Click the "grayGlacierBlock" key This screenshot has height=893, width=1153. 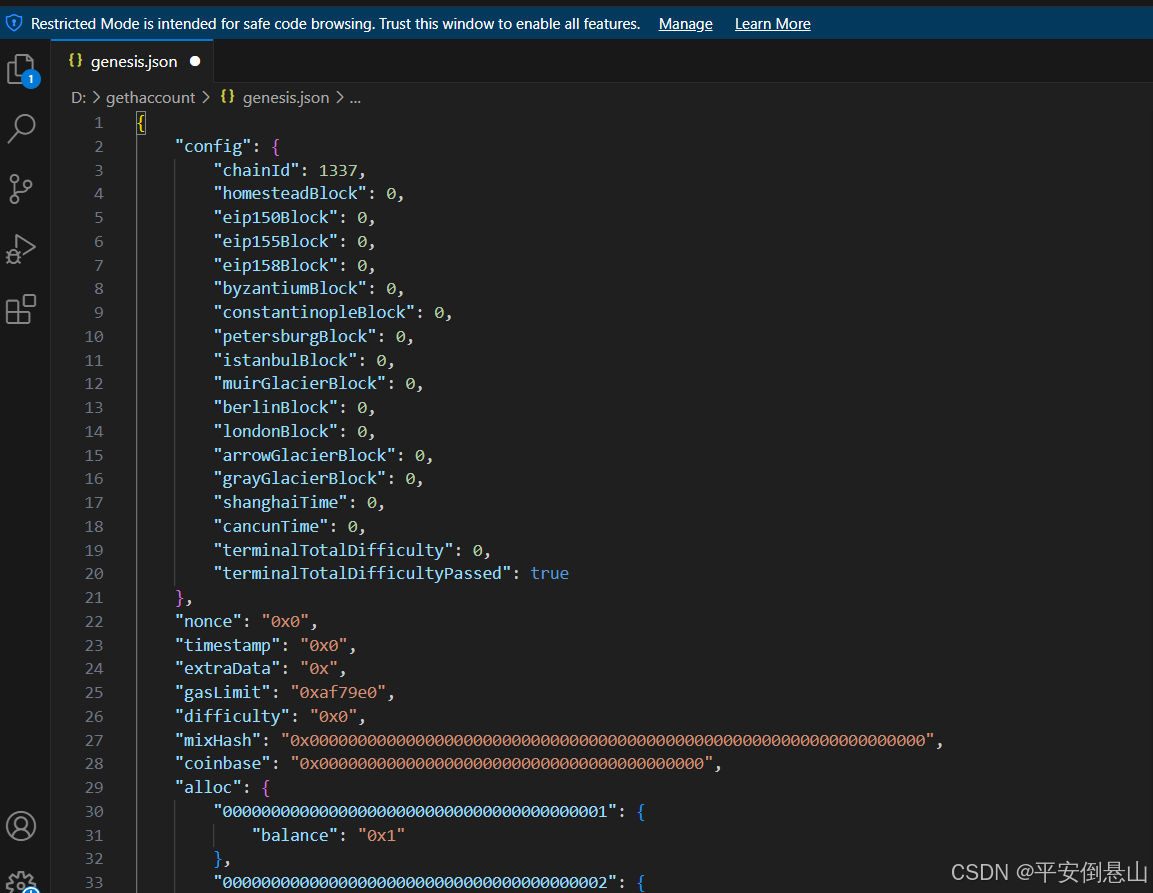(x=299, y=479)
